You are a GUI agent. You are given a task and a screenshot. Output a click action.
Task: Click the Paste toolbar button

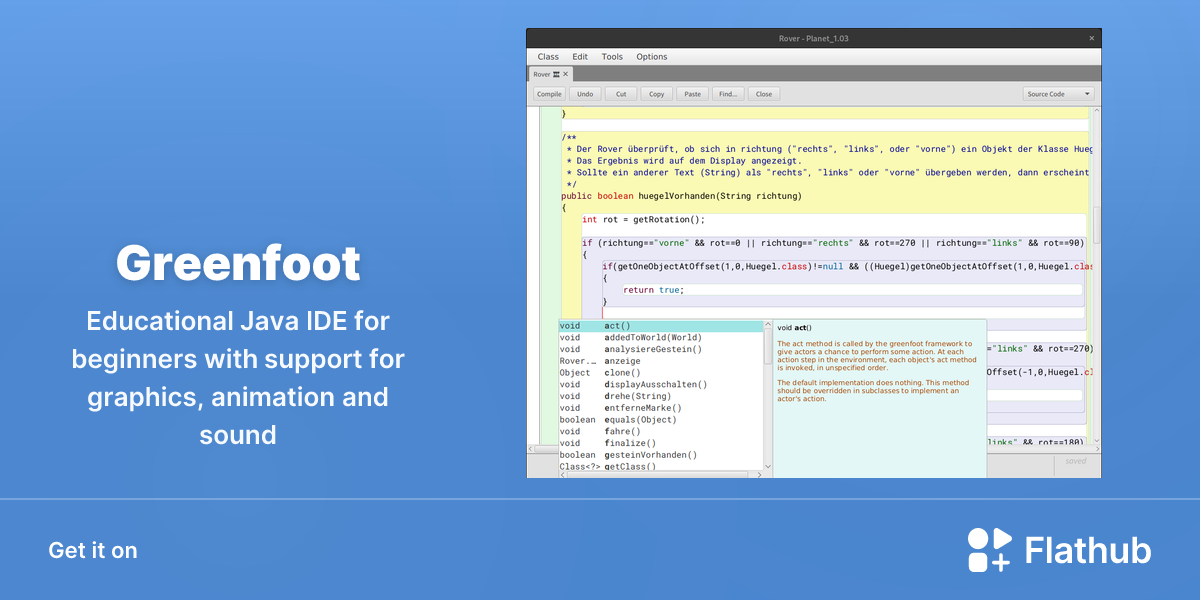(692, 94)
